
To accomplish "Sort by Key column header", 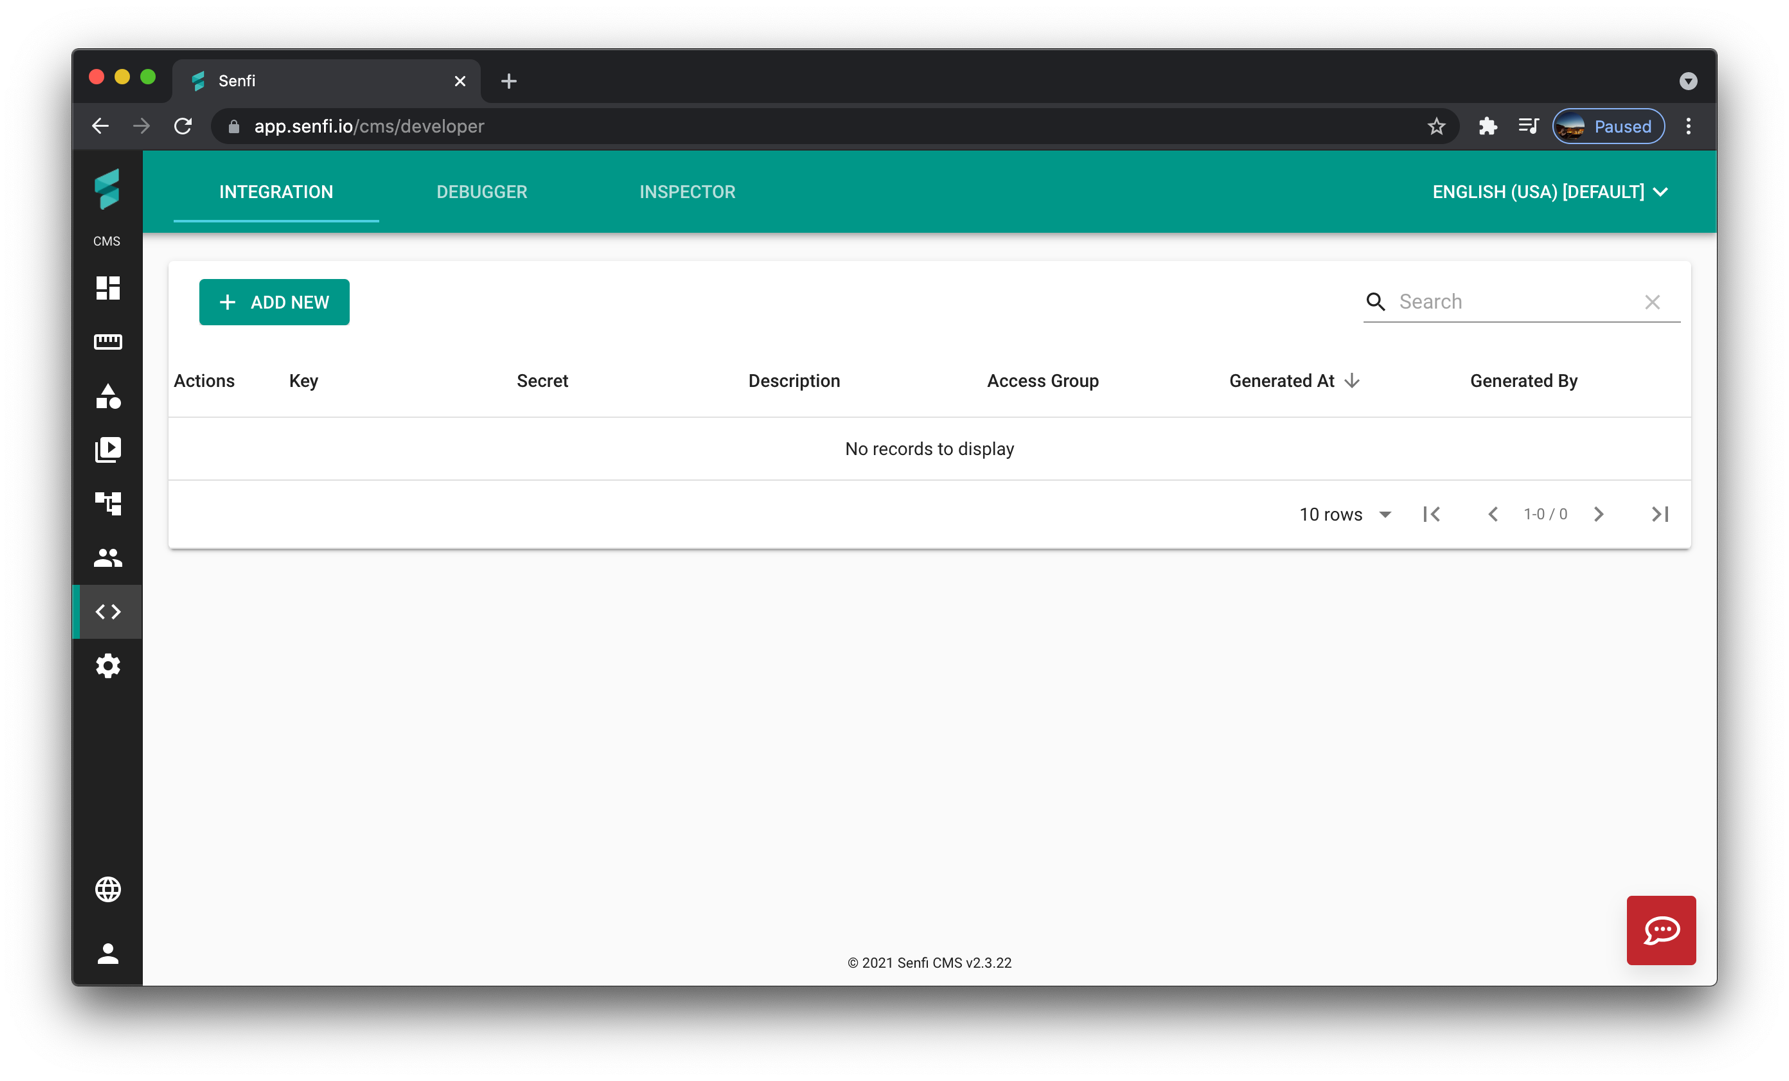I will 304,381.
